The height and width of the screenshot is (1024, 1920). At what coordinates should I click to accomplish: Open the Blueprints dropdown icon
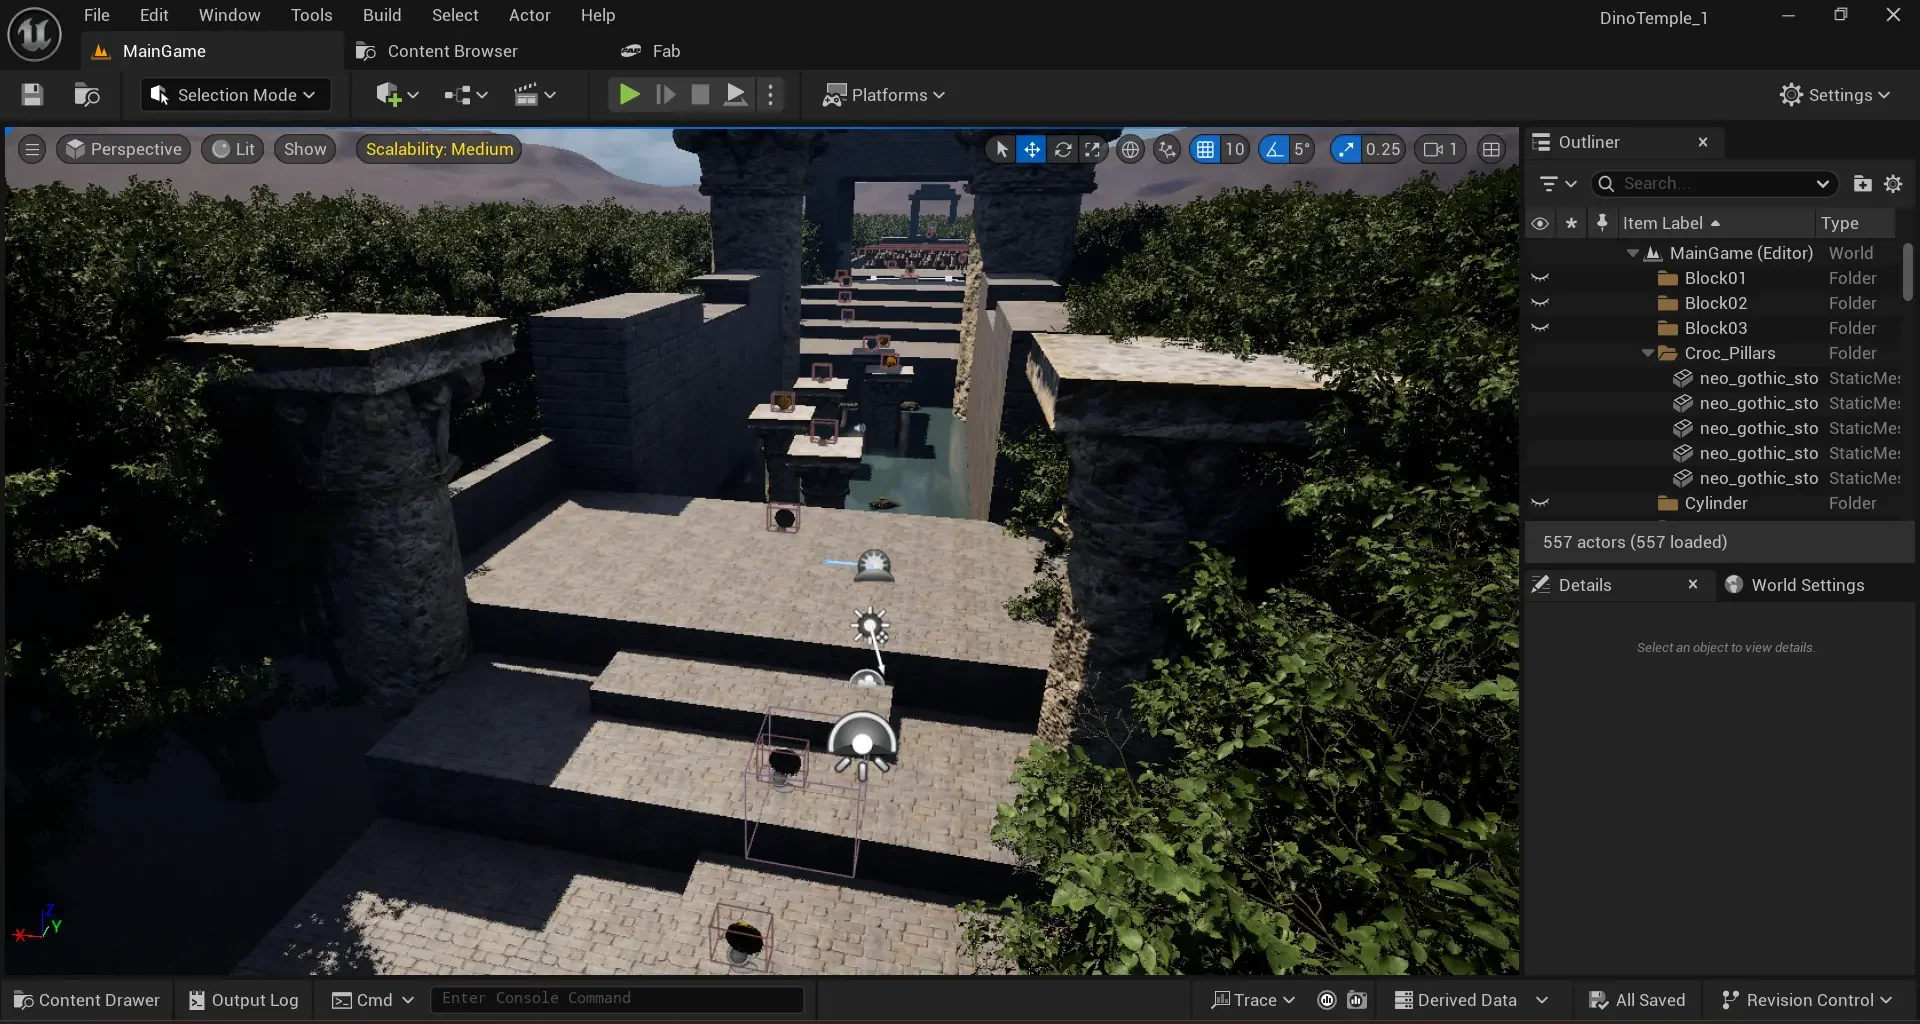(x=466, y=95)
